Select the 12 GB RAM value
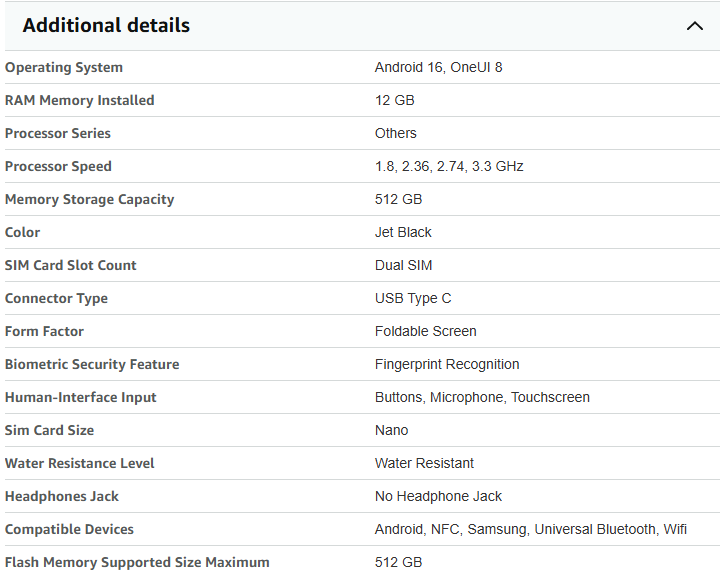 pyautogui.click(x=394, y=100)
